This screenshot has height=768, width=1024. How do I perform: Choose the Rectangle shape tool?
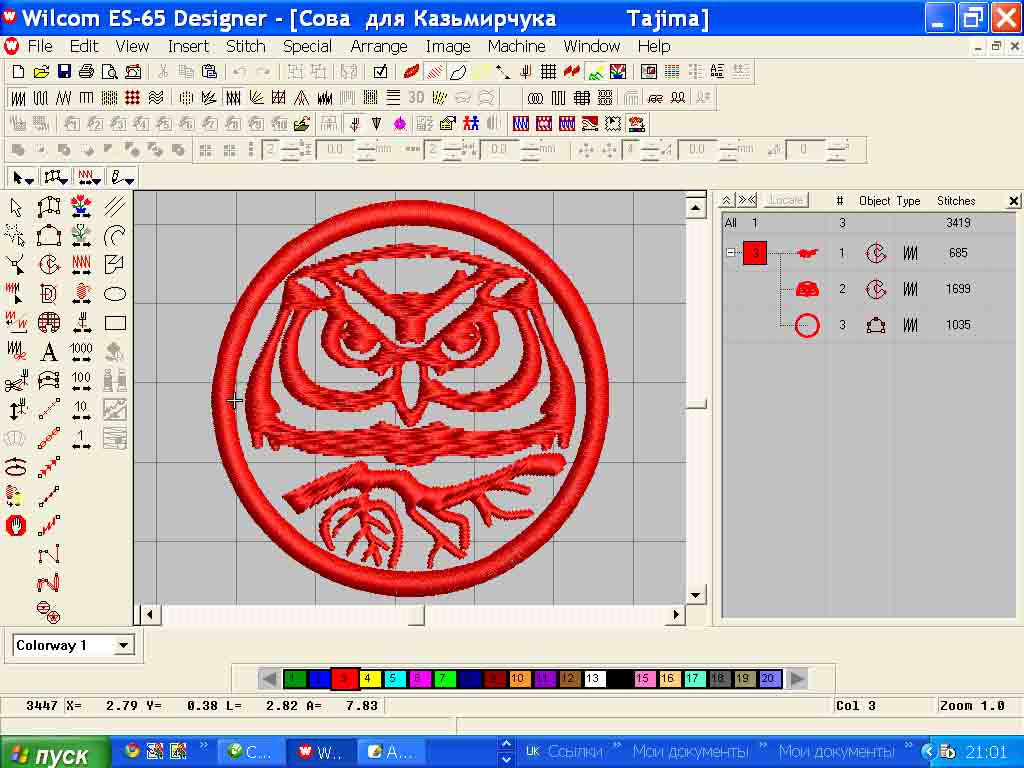(x=115, y=323)
